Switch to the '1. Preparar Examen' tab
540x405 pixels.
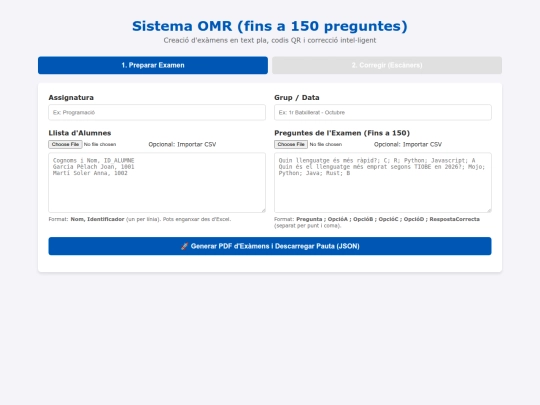[153, 65]
